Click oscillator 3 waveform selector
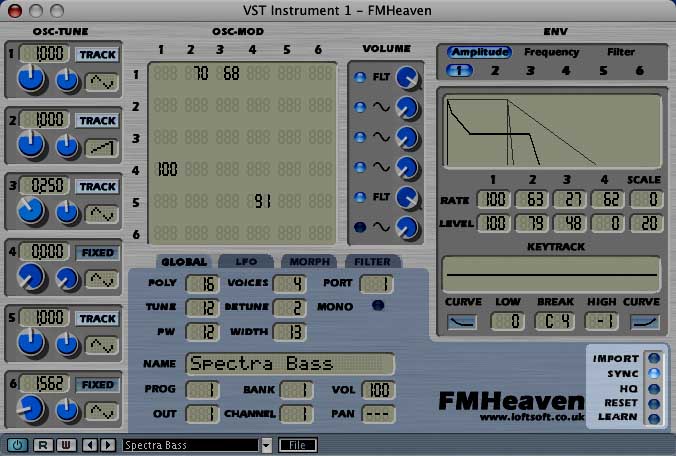 tap(102, 214)
